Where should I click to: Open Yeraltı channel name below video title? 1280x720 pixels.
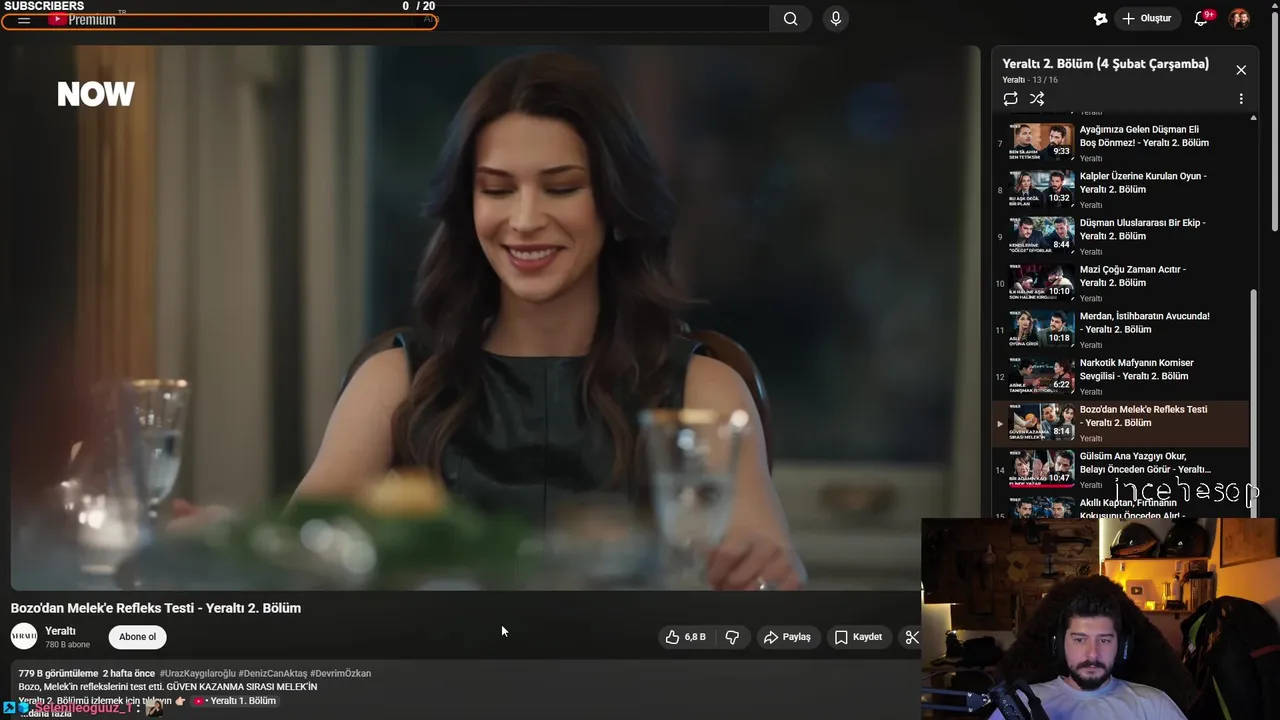(x=60, y=631)
